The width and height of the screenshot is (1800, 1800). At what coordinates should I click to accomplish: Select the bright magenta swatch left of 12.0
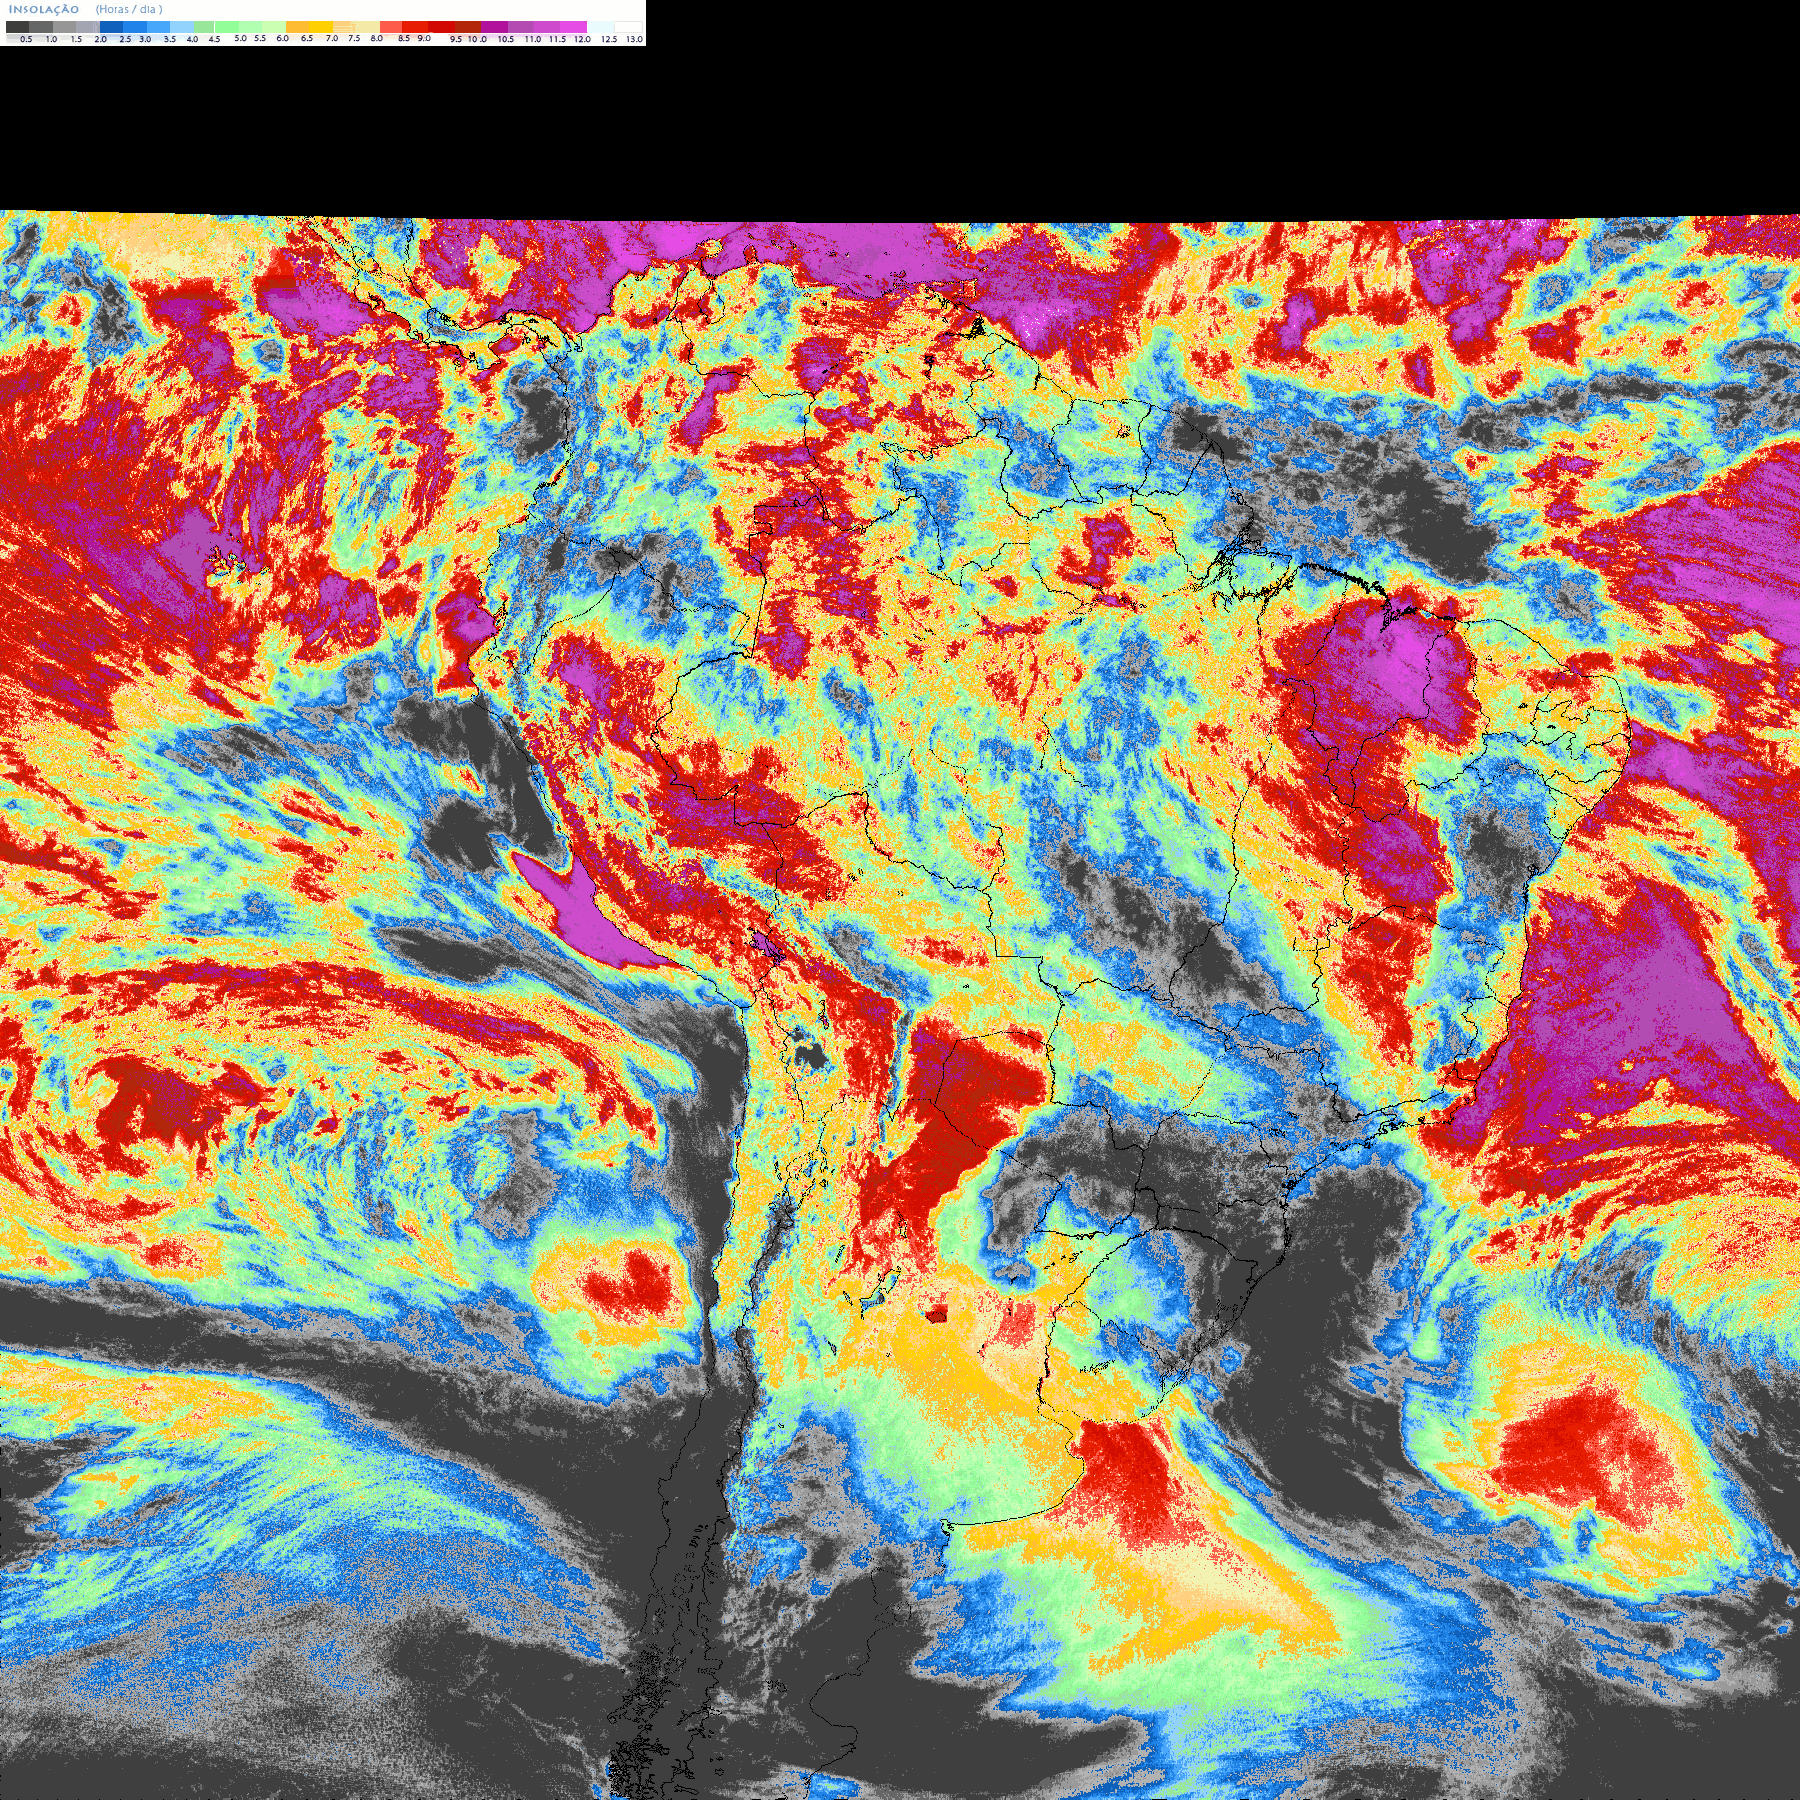coord(573,27)
